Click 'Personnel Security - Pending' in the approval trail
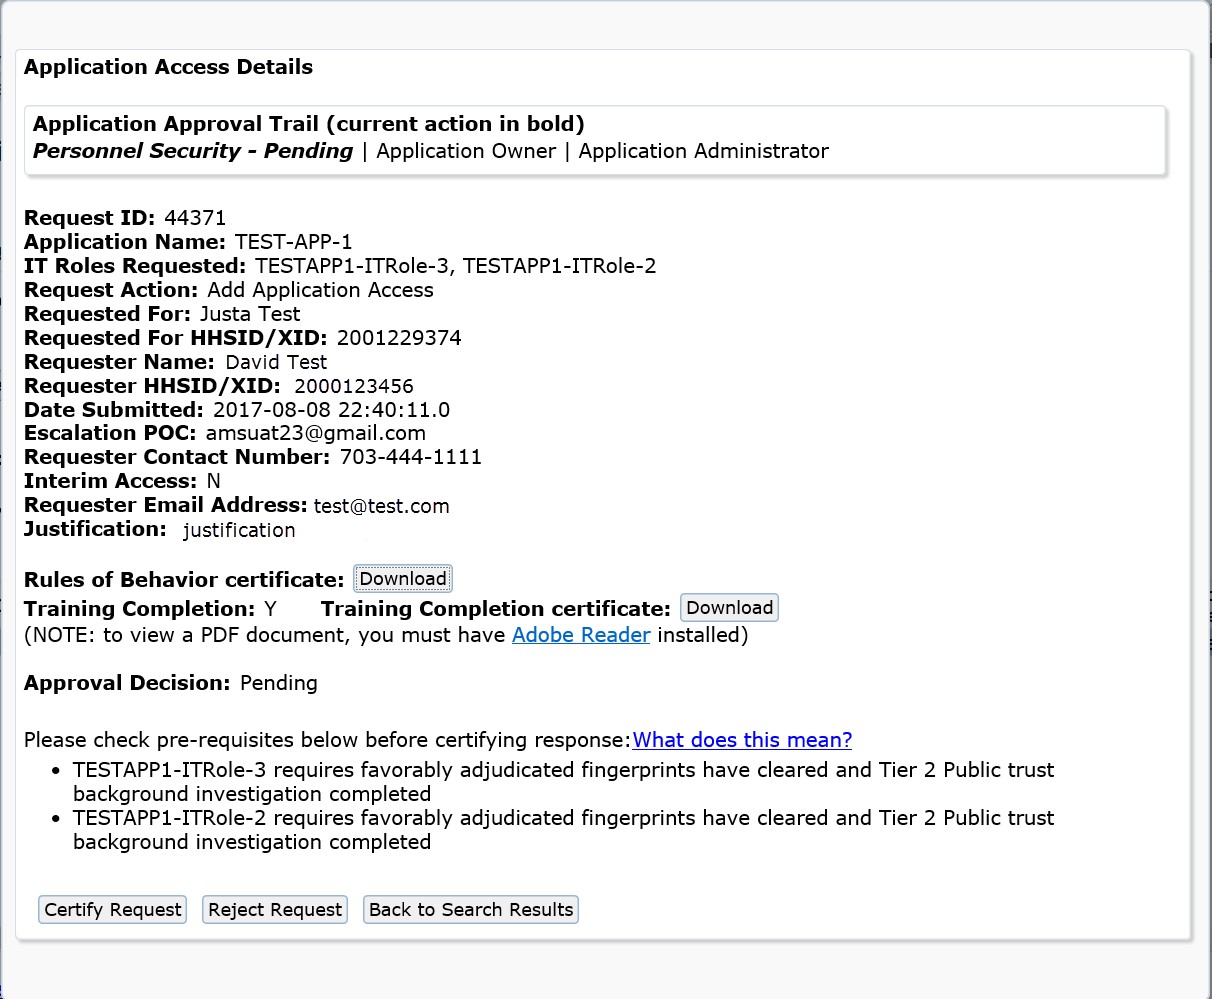The image size is (1212, 999). pyautogui.click(x=193, y=151)
